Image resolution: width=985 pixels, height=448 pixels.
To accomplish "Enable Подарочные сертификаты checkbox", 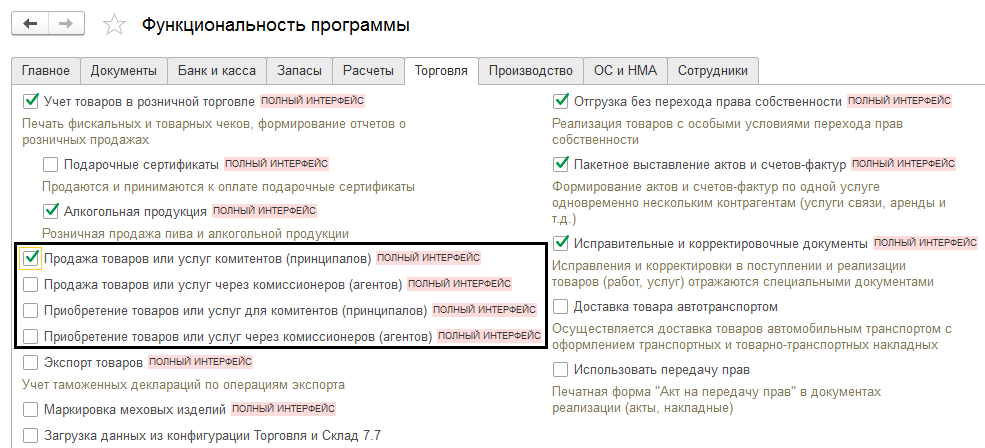I will pos(51,164).
